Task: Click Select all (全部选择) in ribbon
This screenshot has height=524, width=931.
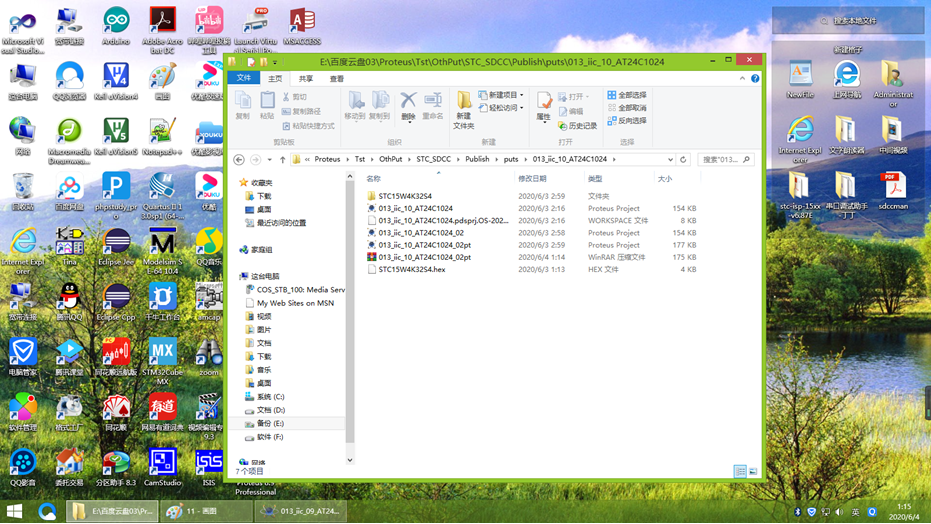Action: [x=627, y=95]
